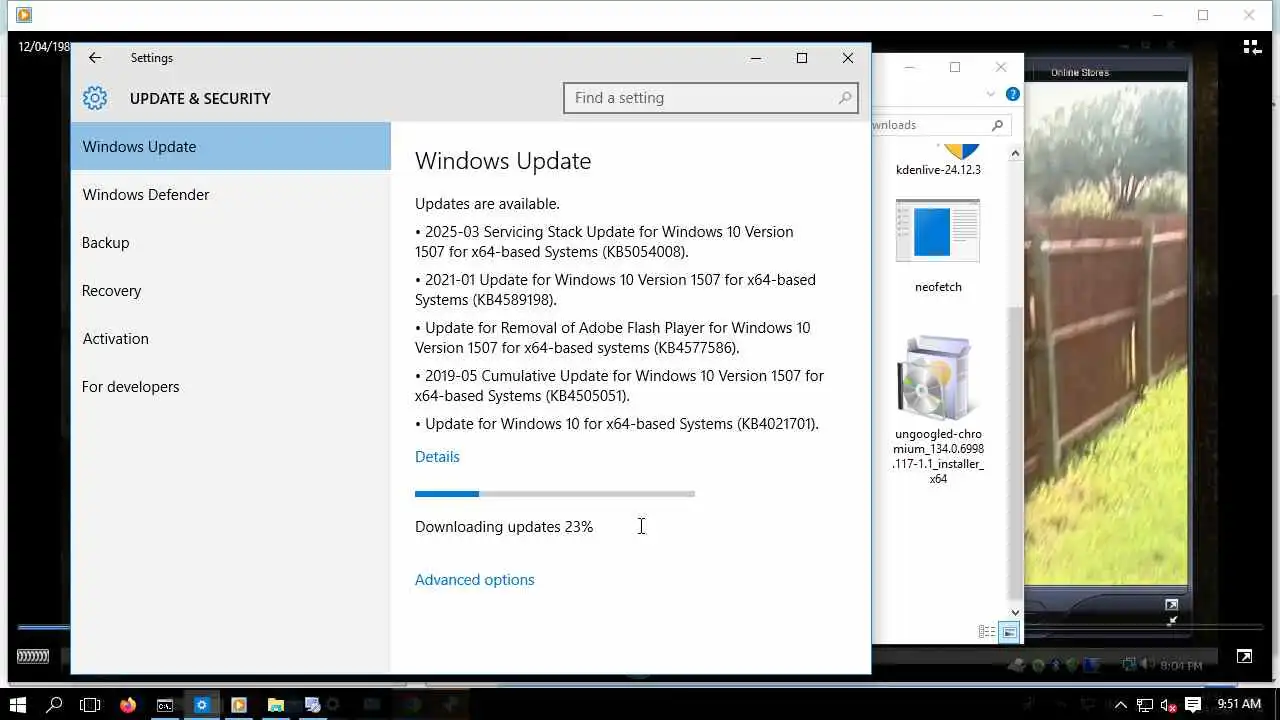Click the KB4589198 update entry text

(615, 289)
